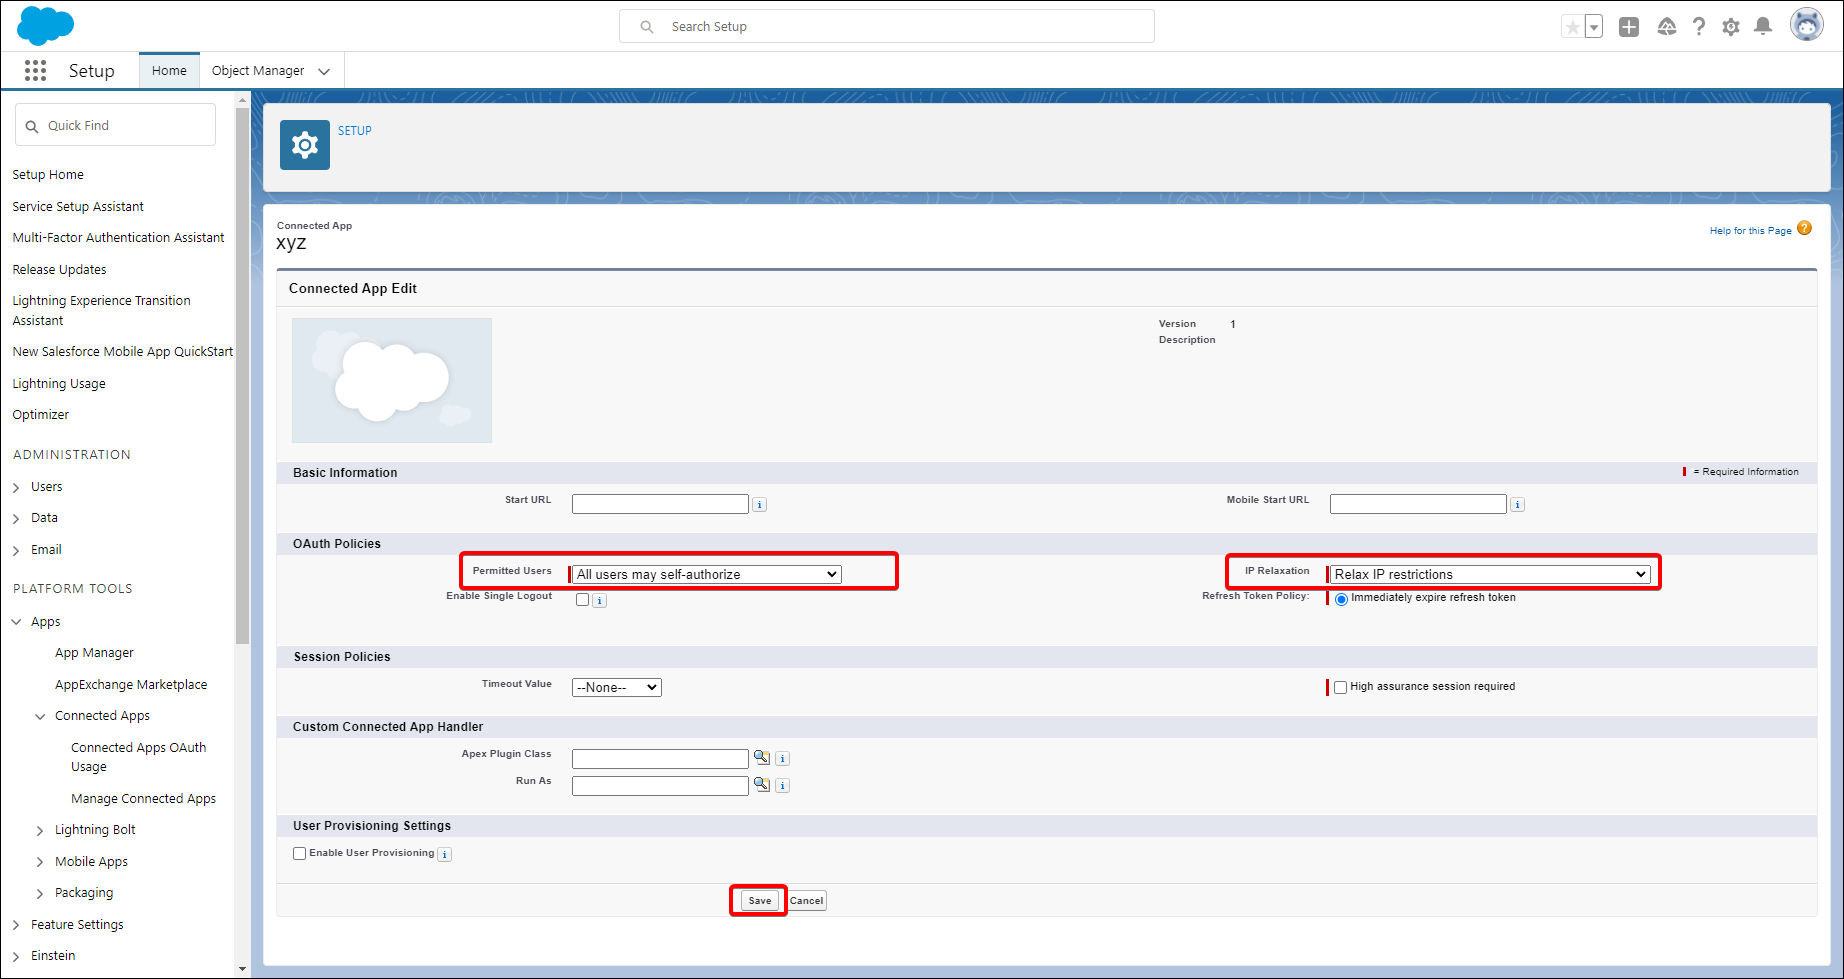Check High assurance session required
This screenshot has height=979, width=1844.
click(x=1340, y=687)
